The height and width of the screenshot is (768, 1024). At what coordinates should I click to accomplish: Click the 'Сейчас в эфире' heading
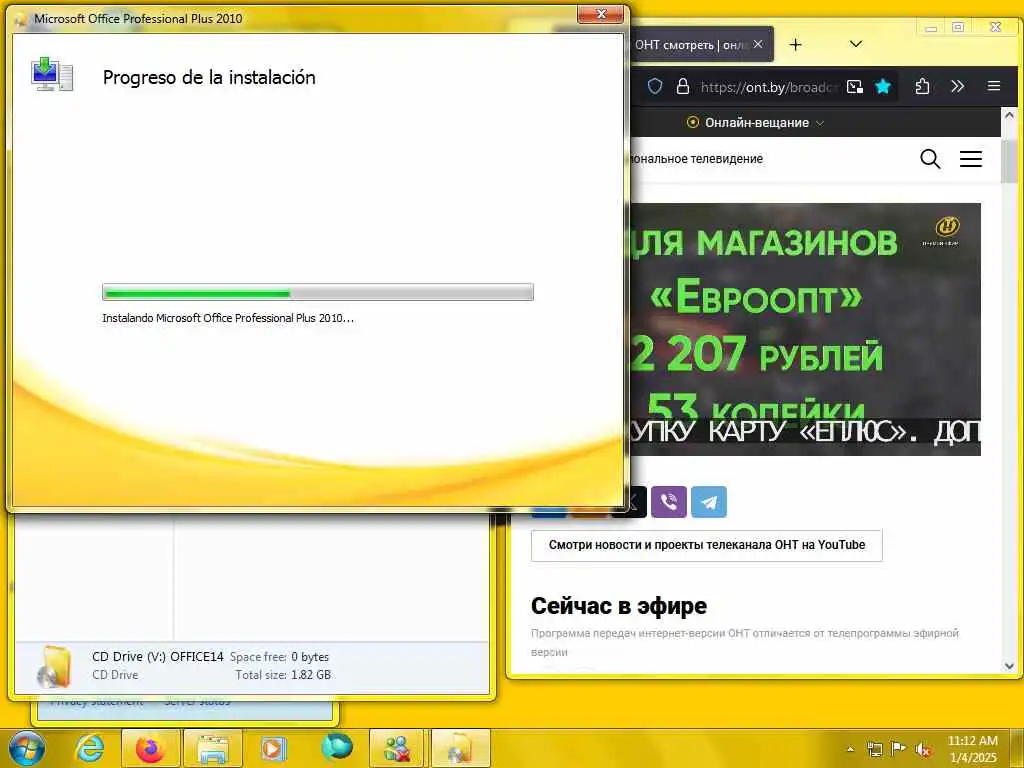click(618, 606)
